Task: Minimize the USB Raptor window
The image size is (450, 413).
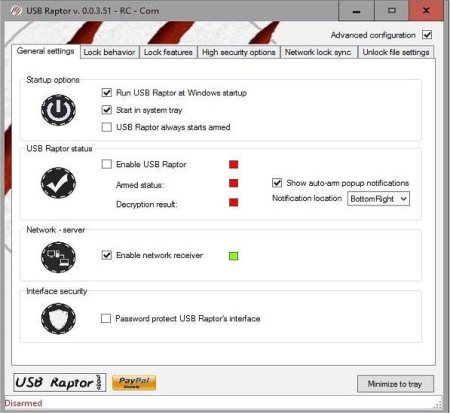Action: click(356, 11)
